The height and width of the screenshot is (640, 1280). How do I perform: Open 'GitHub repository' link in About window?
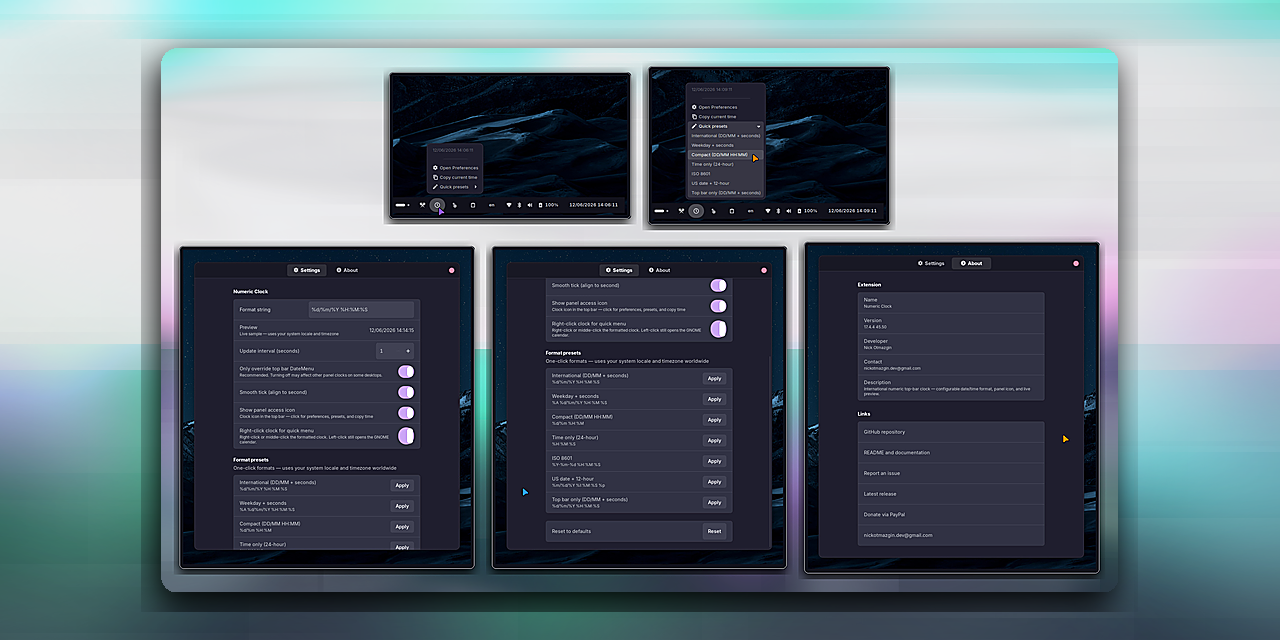[951, 432]
